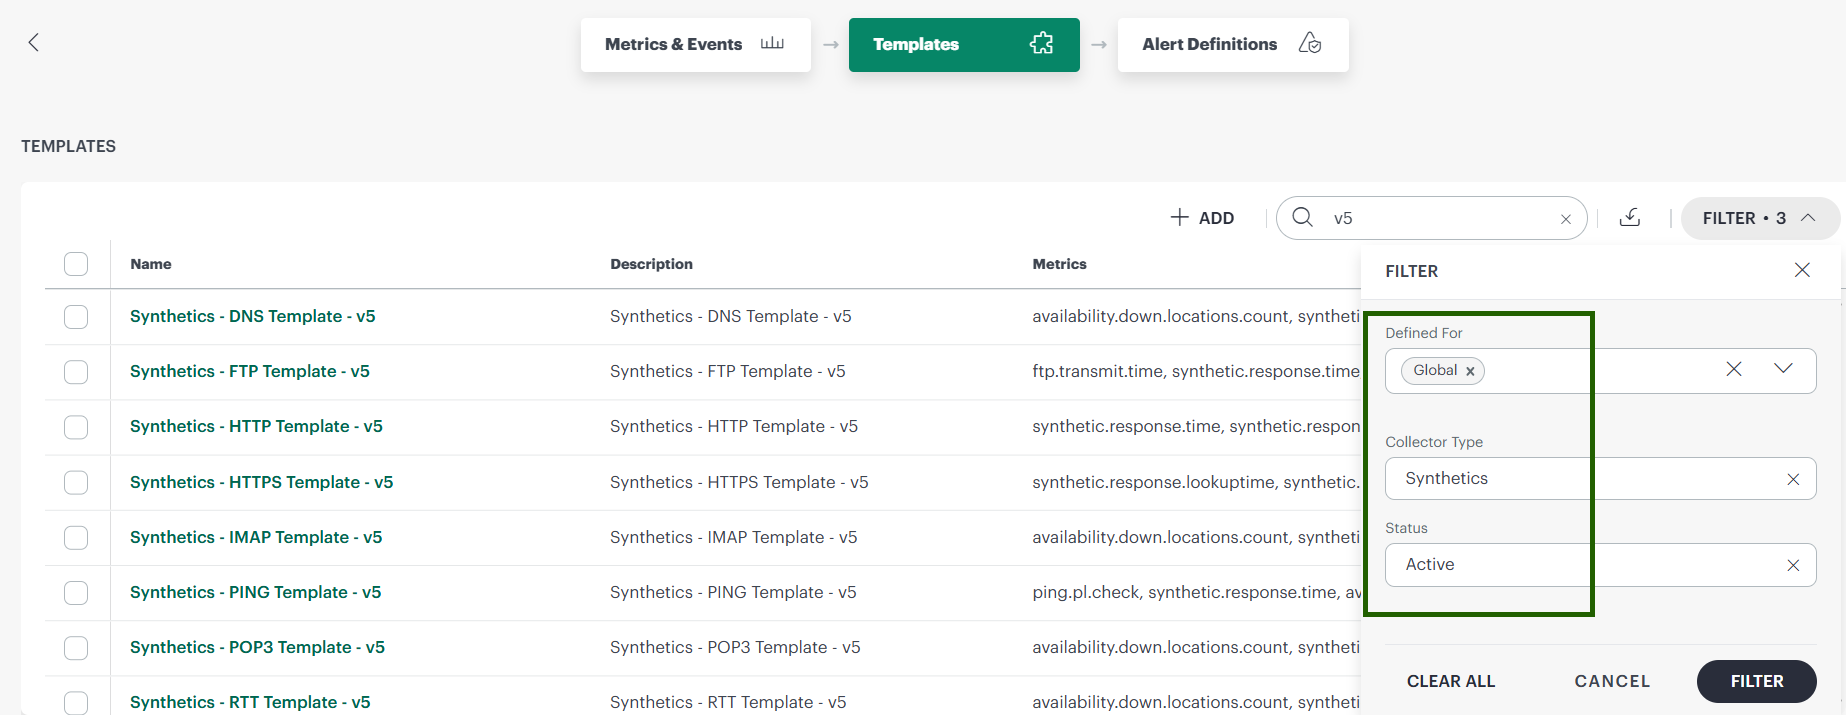Click the ping.pl.check metrics cell

1196,592
